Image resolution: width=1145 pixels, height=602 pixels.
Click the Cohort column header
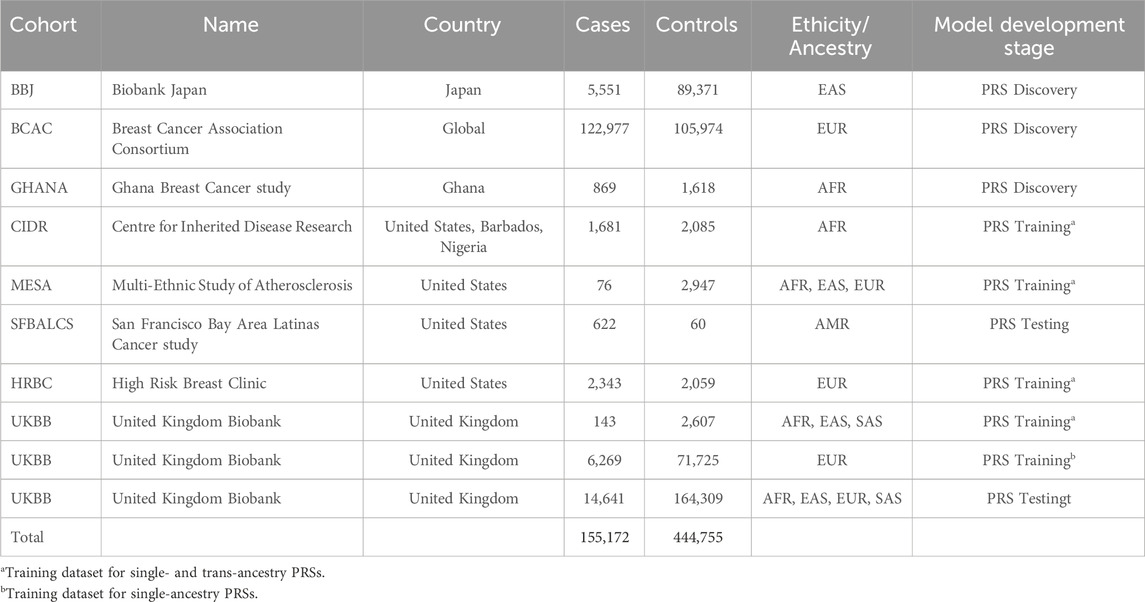click(43, 25)
